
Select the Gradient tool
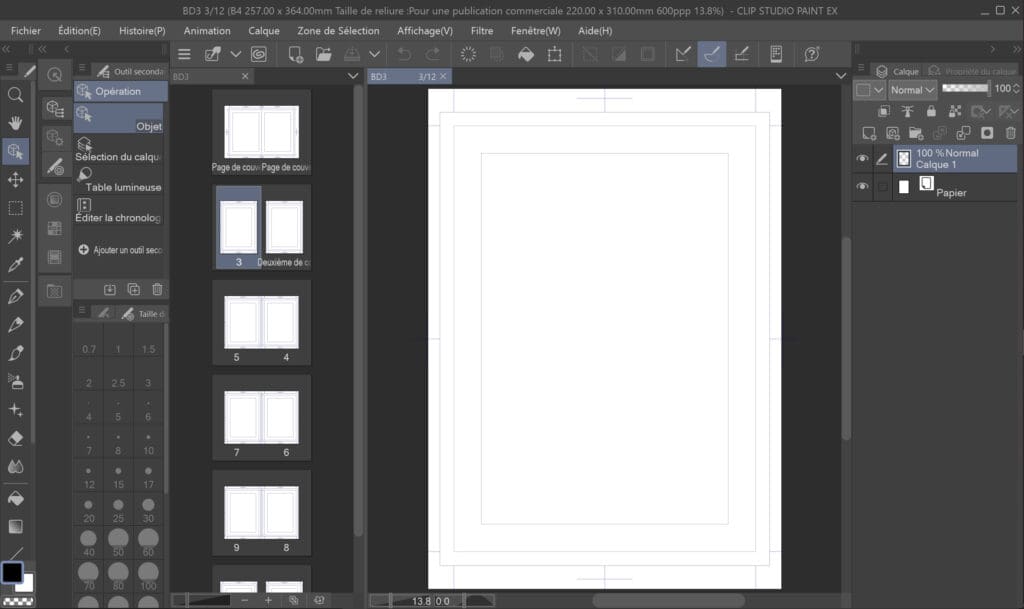tap(16, 527)
